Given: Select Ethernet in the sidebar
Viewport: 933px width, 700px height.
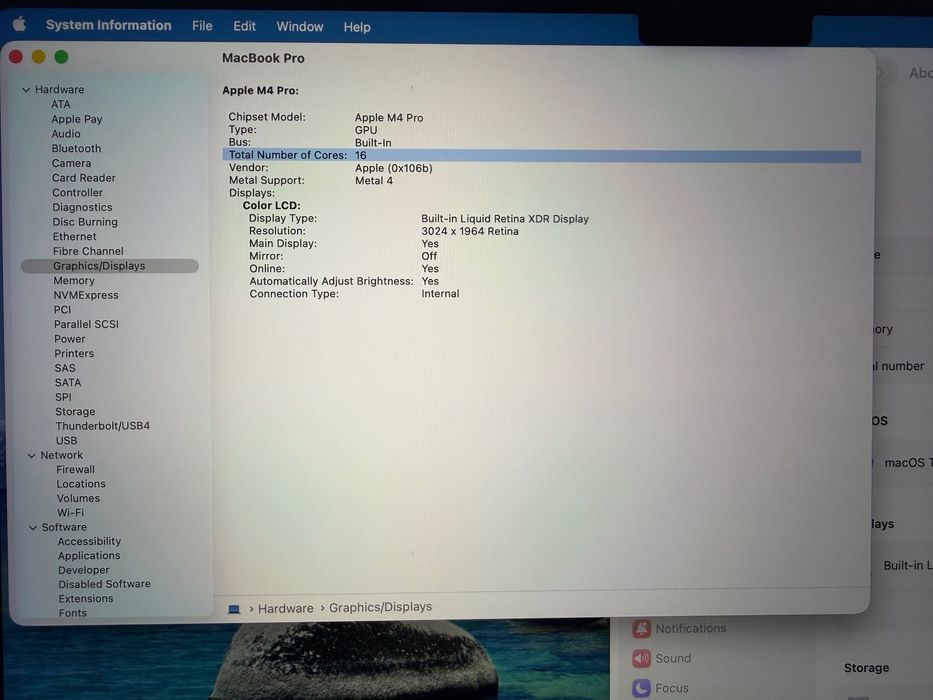Looking at the screenshot, I should 74,237.
